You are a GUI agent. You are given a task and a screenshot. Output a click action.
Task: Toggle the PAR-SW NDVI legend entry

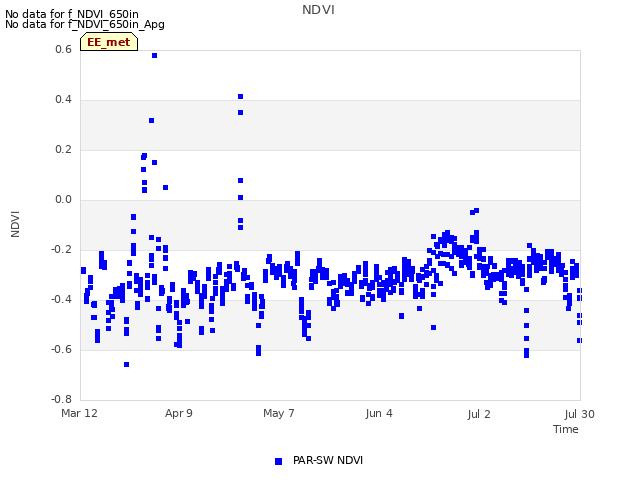coord(319,461)
